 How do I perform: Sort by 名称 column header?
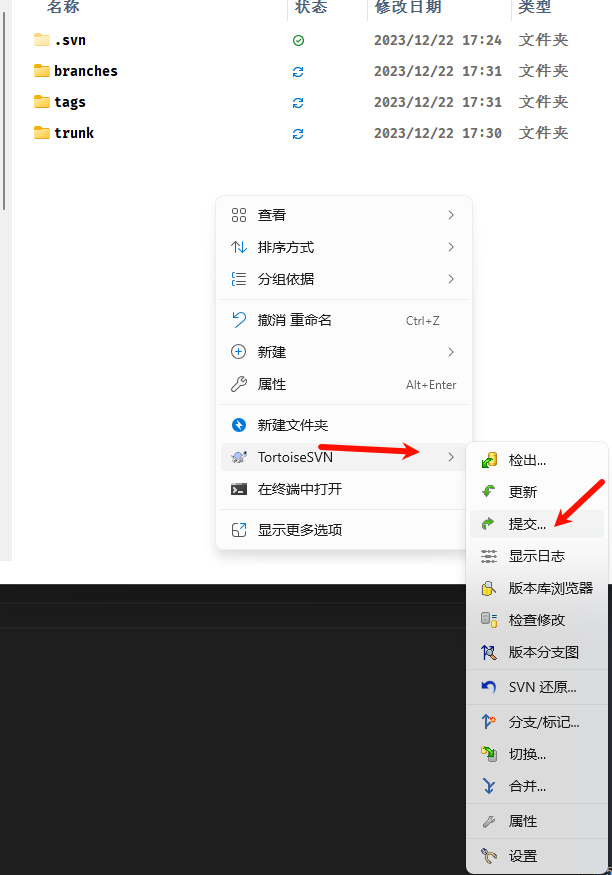(63, 7)
